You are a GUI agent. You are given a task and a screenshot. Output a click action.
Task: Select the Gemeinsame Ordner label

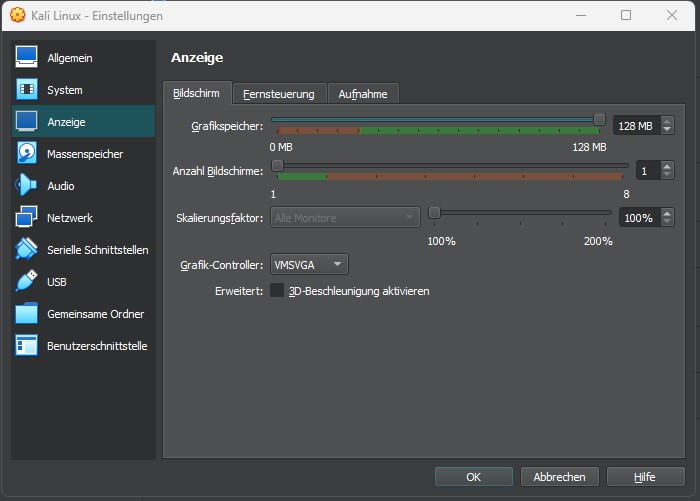pyautogui.click(x=96, y=314)
